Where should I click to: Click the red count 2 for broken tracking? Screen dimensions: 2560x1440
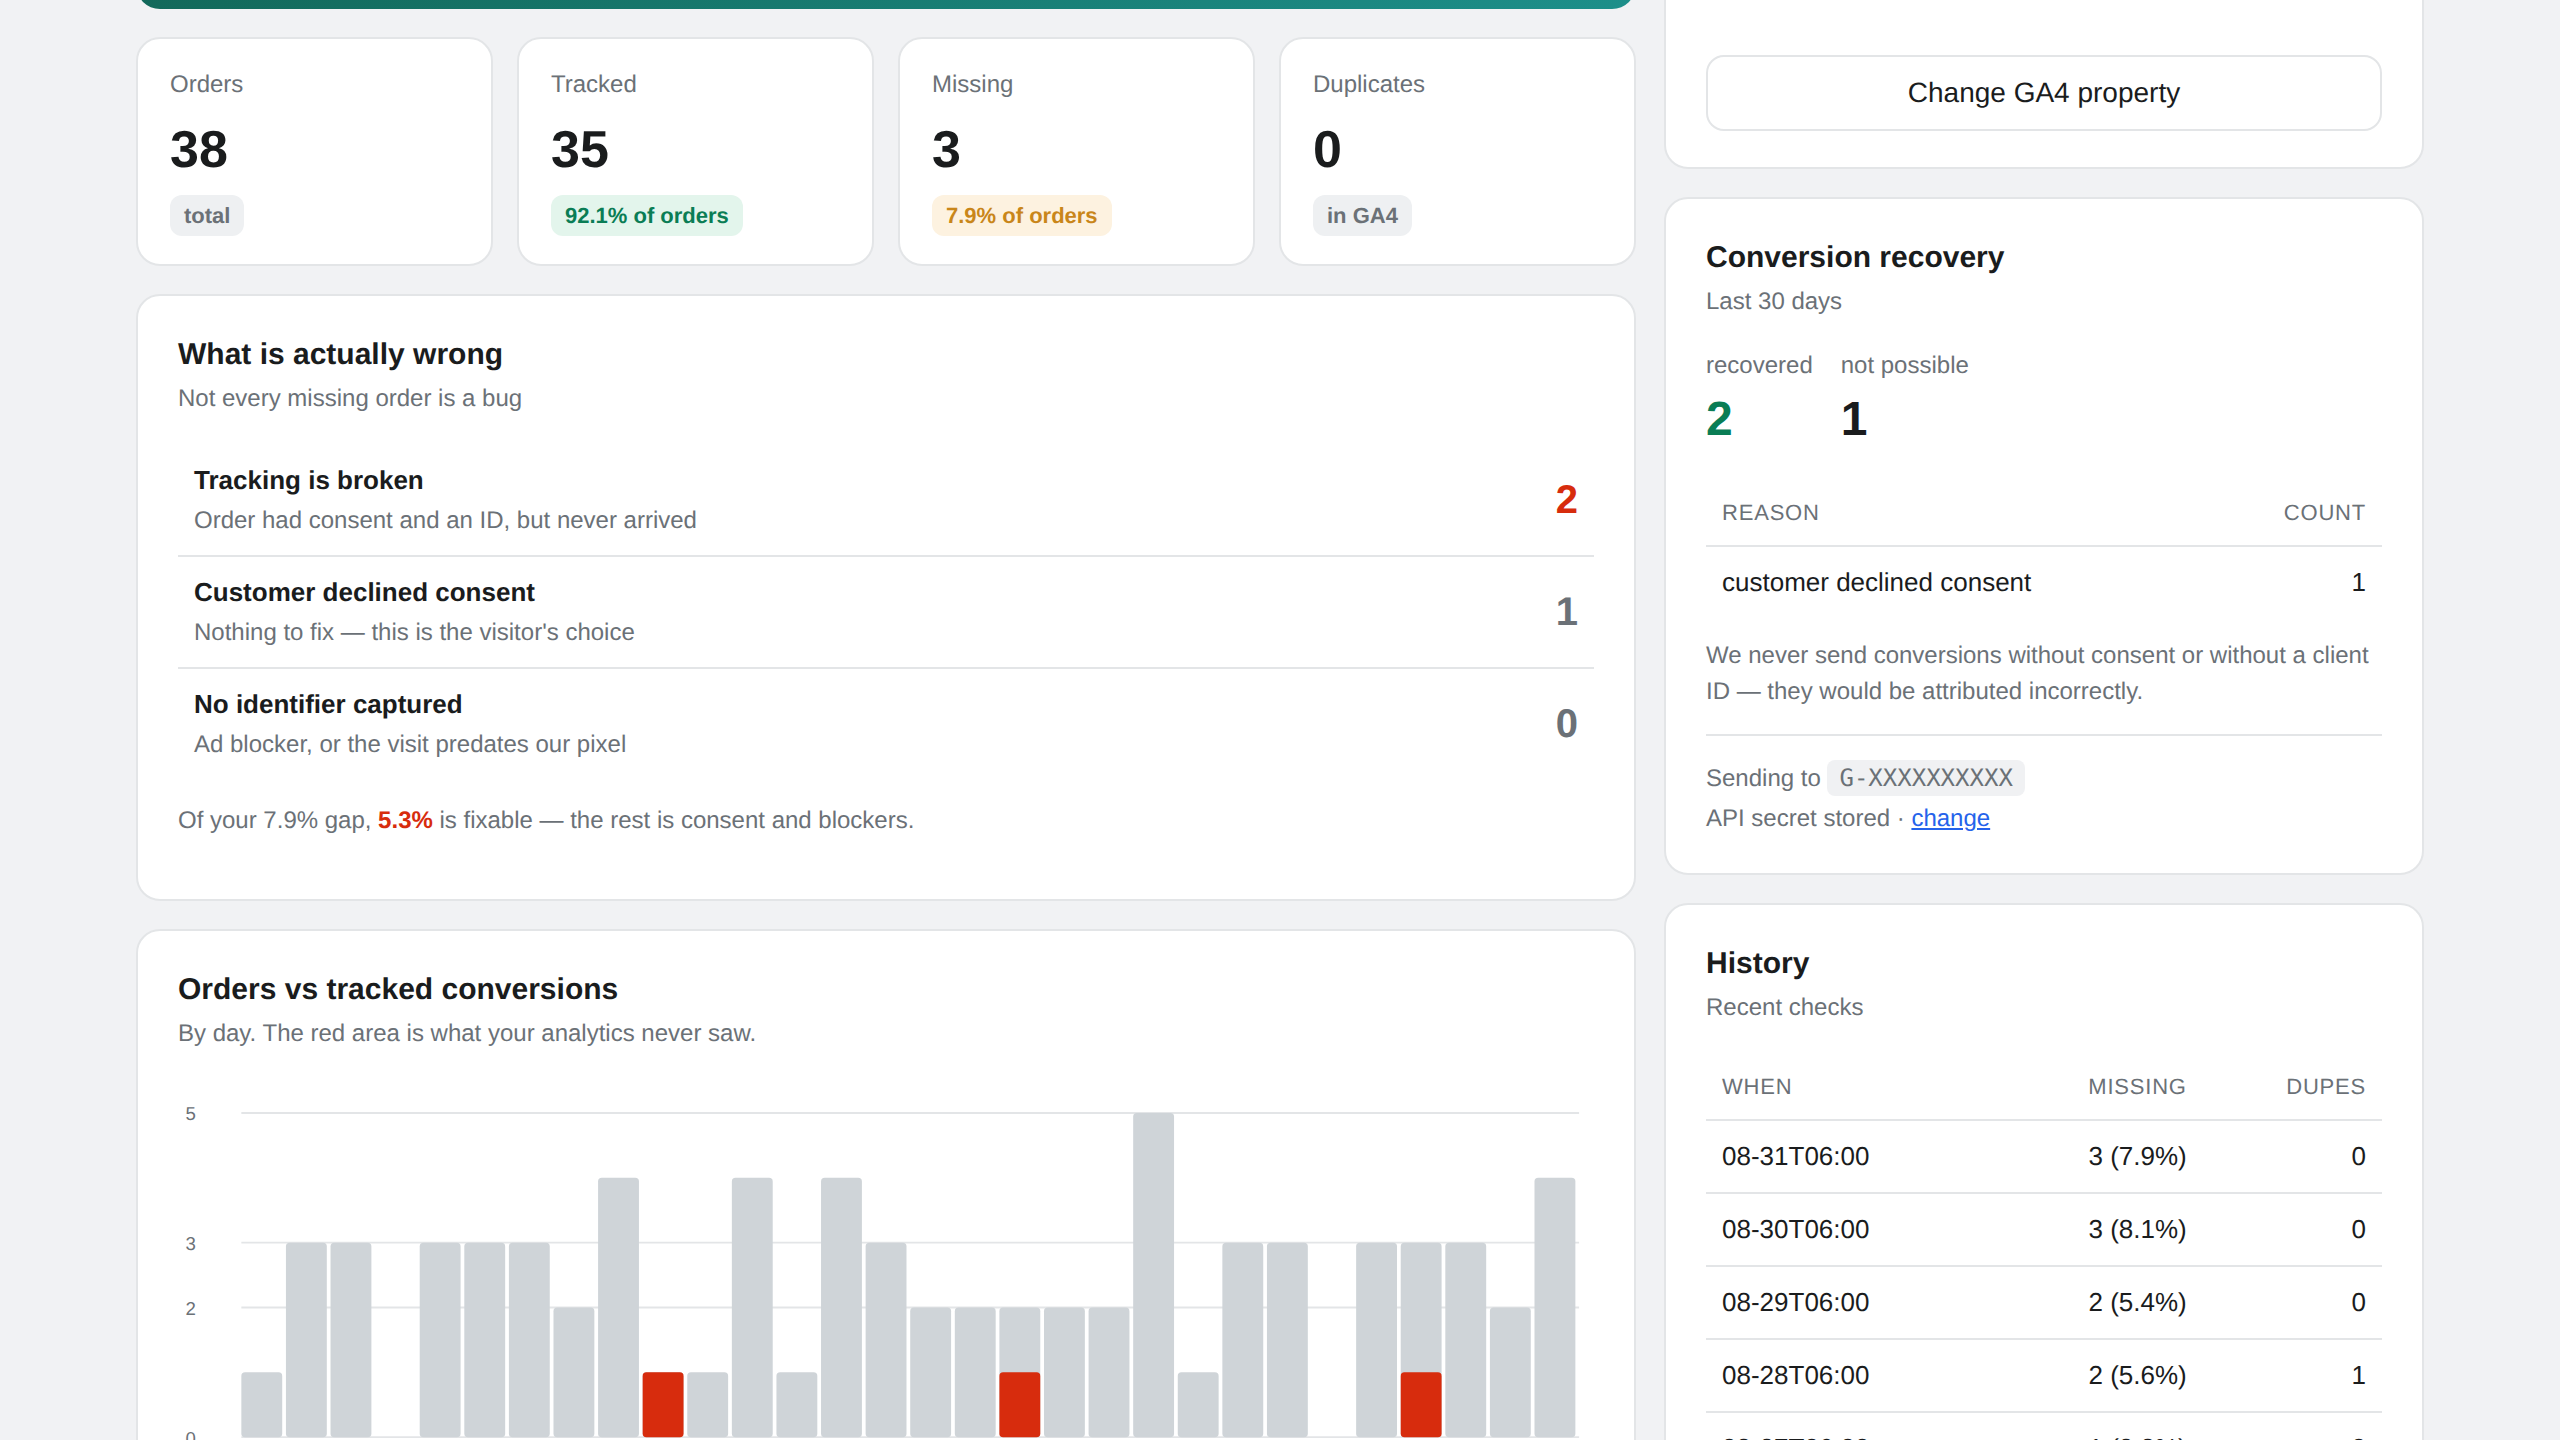pos(1566,500)
